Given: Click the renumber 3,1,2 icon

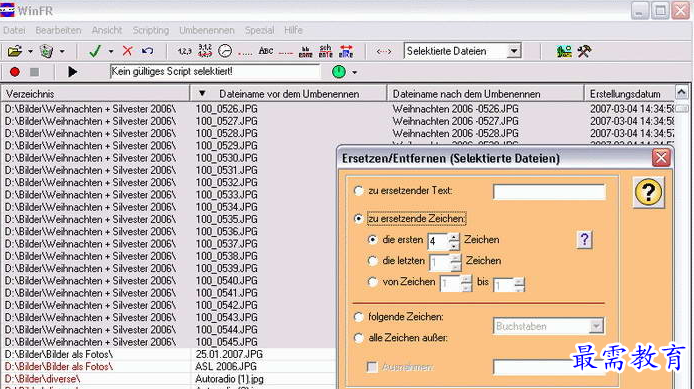Looking at the screenshot, I should point(204,51).
